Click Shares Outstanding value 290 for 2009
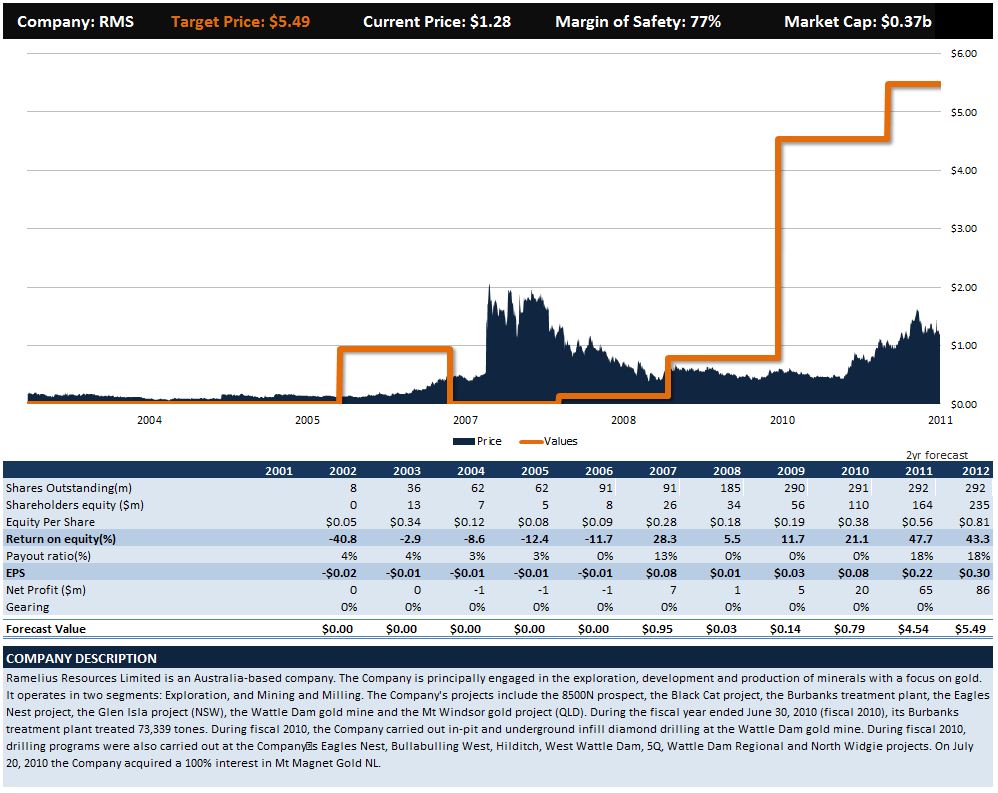This screenshot has height=793, width=998. [x=794, y=488]
